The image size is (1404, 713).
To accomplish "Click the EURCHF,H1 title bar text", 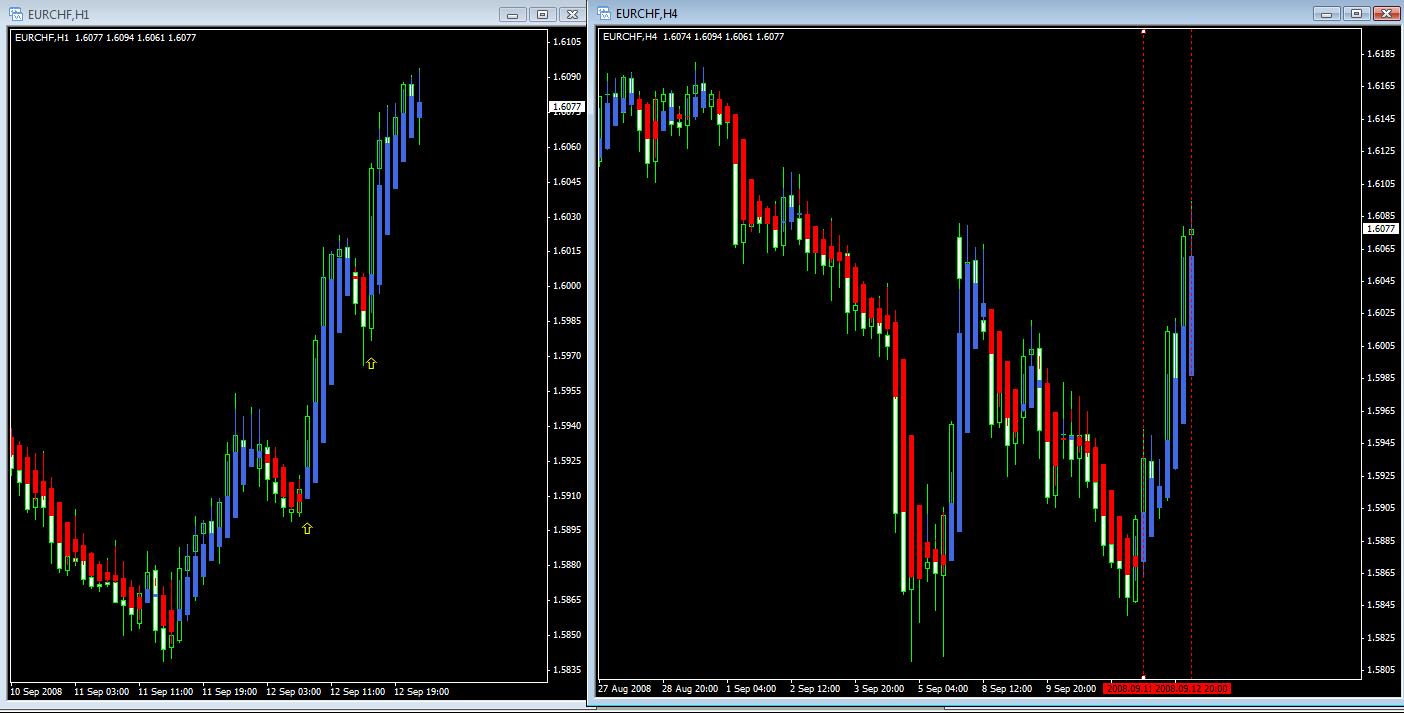I will (59, 14).
